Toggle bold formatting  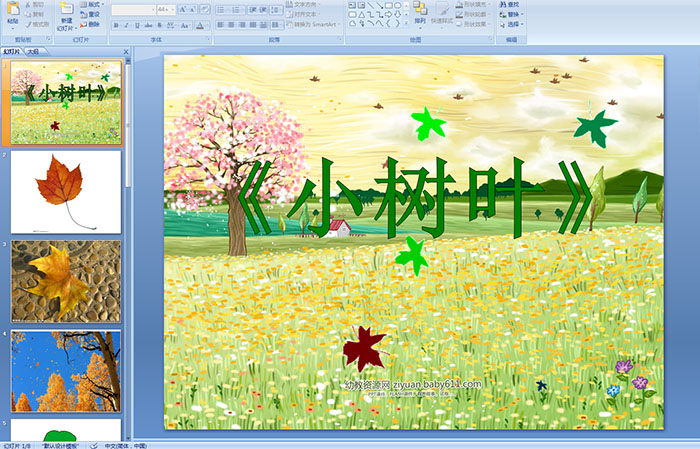coord(116,25)
